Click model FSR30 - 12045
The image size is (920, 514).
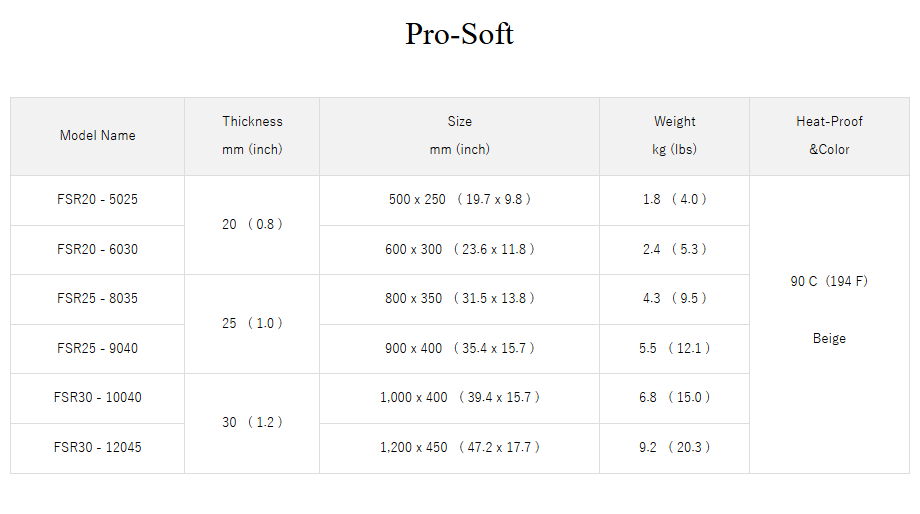coord(98,447)
